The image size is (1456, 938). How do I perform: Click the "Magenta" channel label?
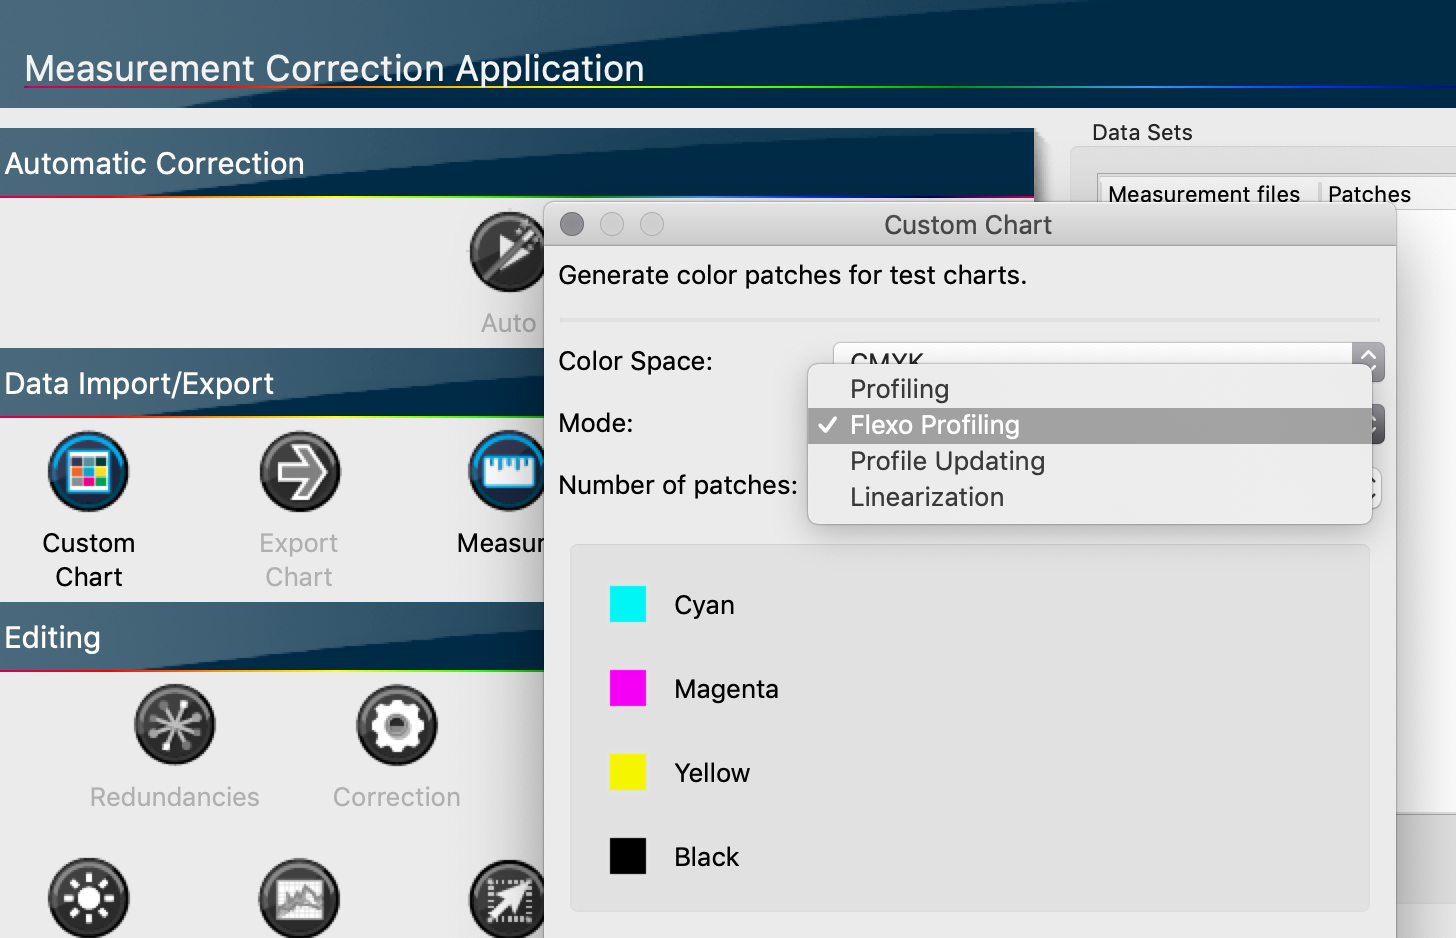coord(726,689)
